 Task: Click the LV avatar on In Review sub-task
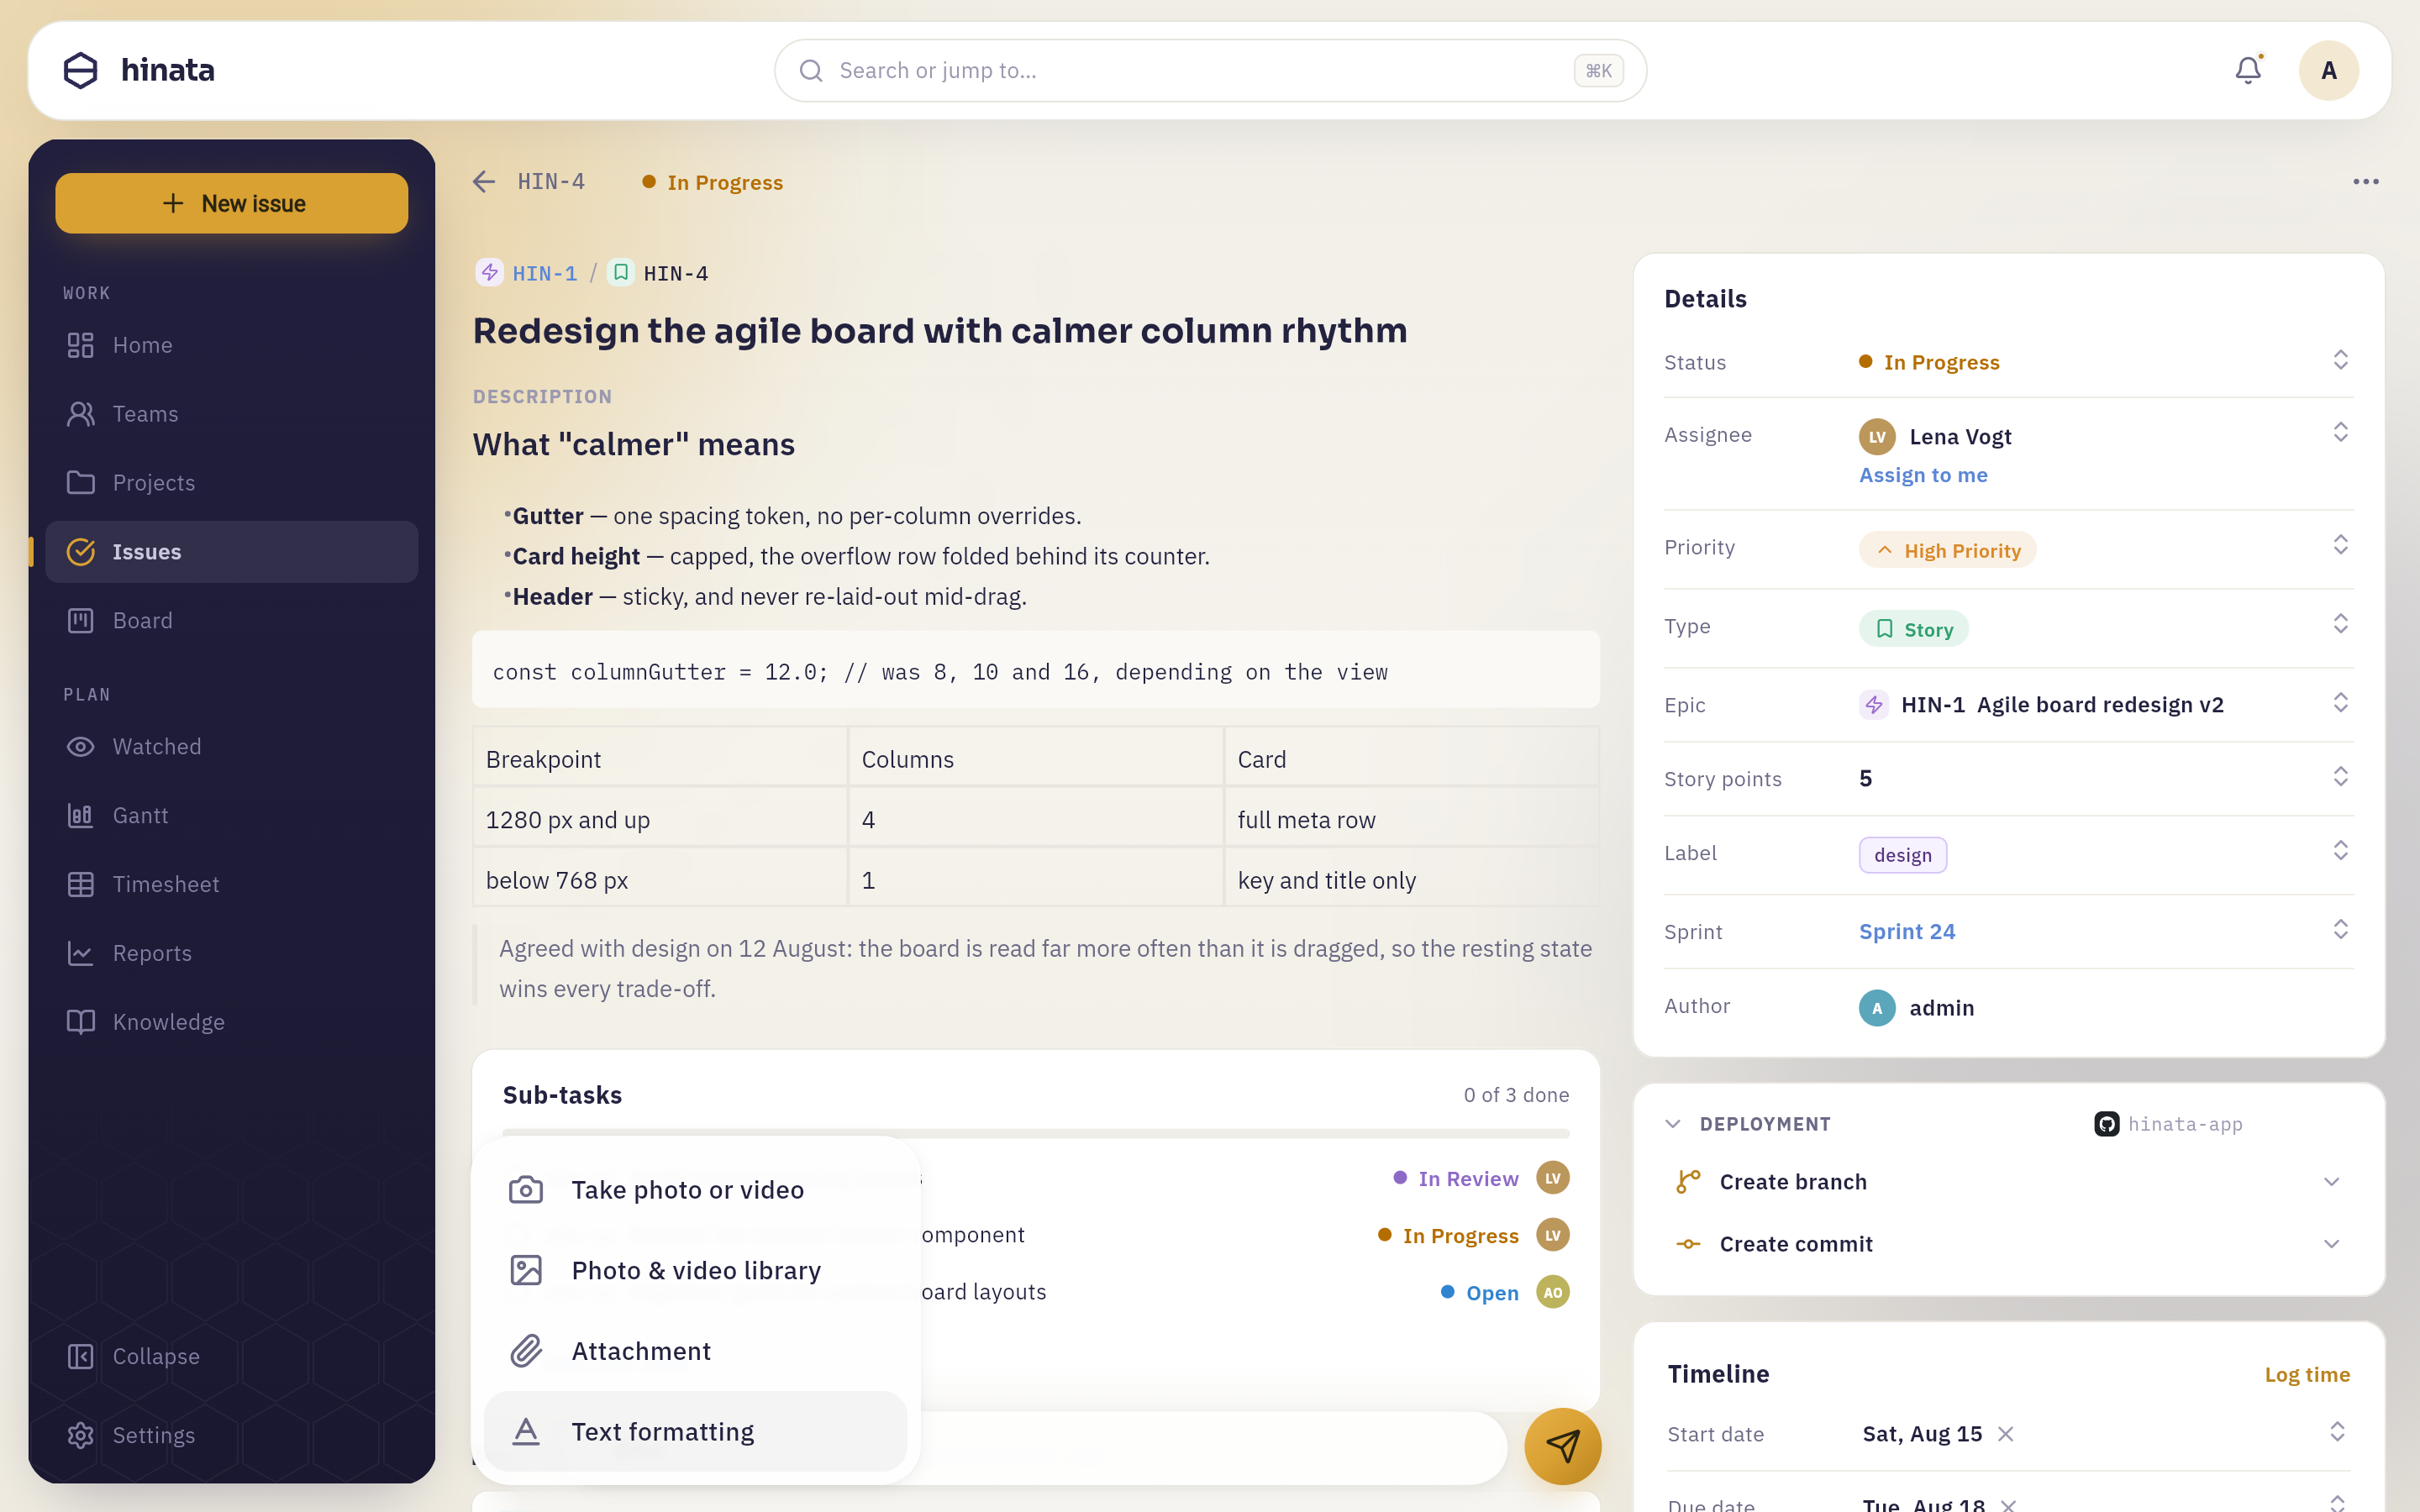(x=1553, y=1178)
